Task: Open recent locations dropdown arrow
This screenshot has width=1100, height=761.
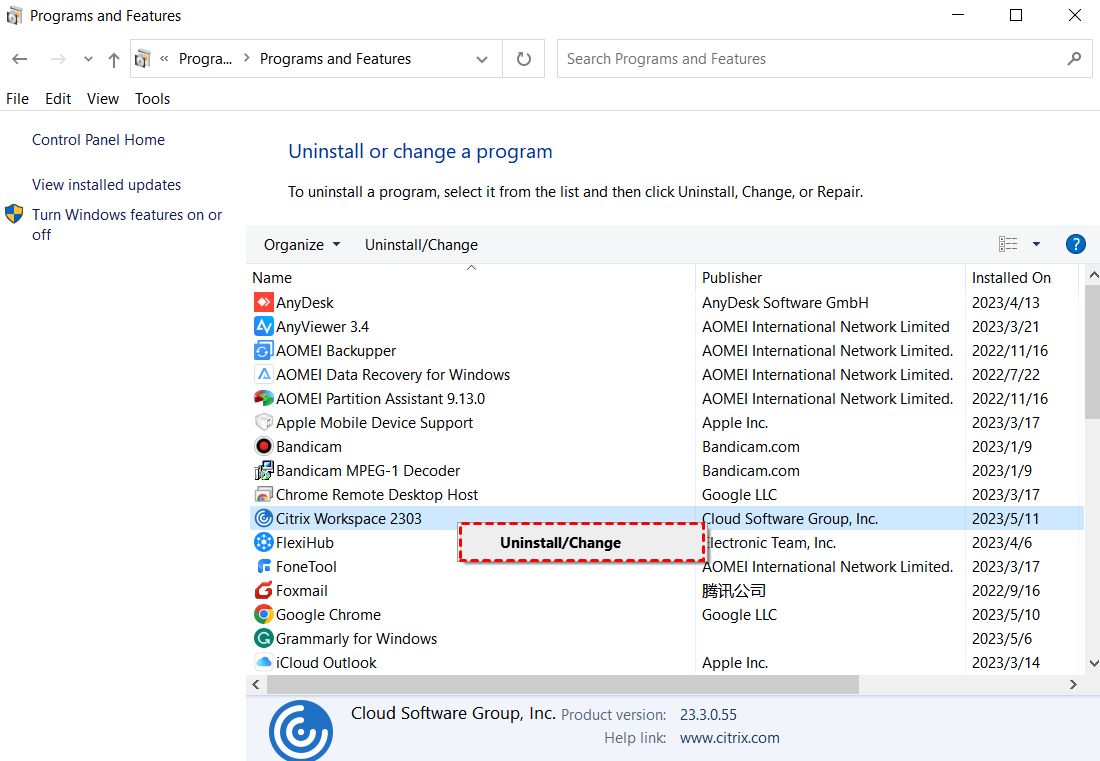Action: pos(88,60)
